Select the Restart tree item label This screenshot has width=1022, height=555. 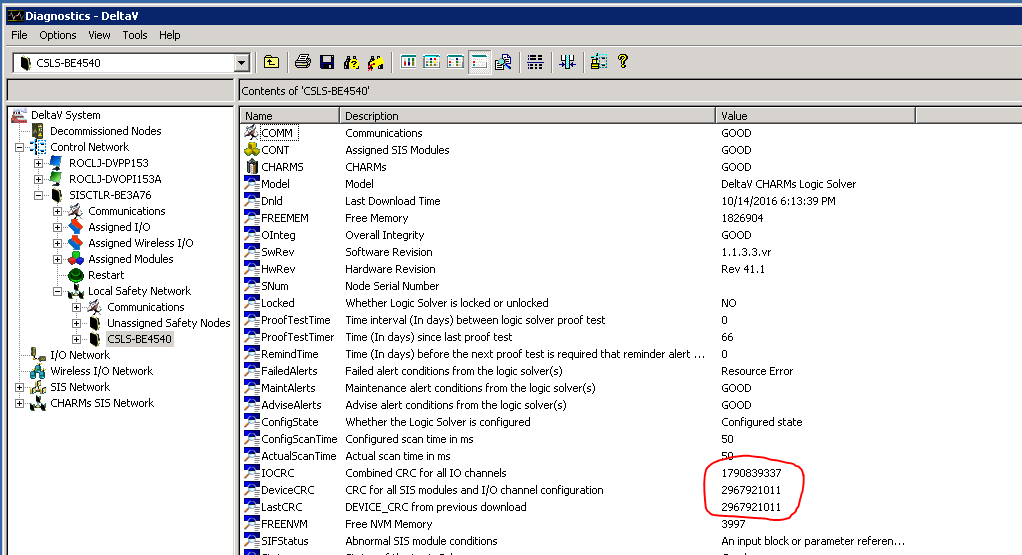[x=106, y=275]
